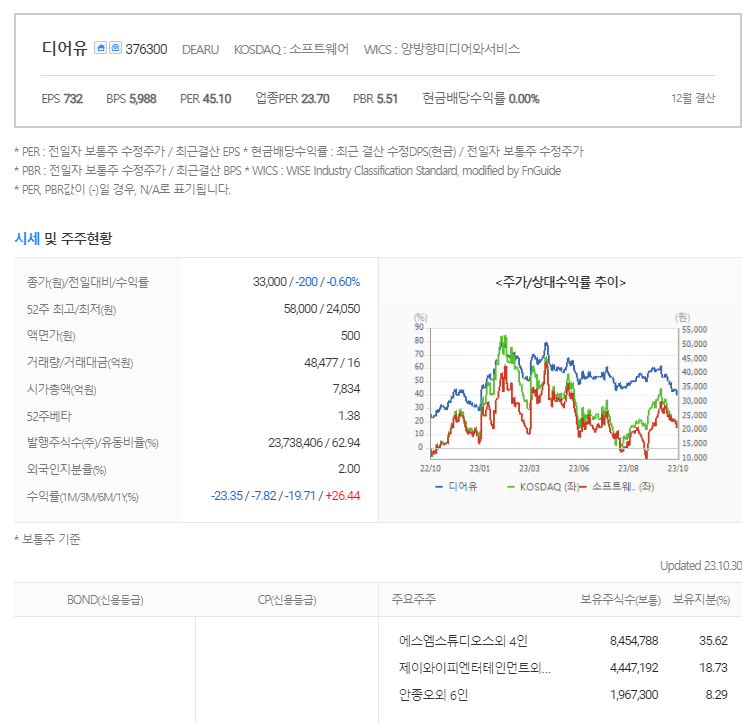The image size is (751, 724).
Task: Click the market cap value 7,834
Action: (x=346, y=388)
